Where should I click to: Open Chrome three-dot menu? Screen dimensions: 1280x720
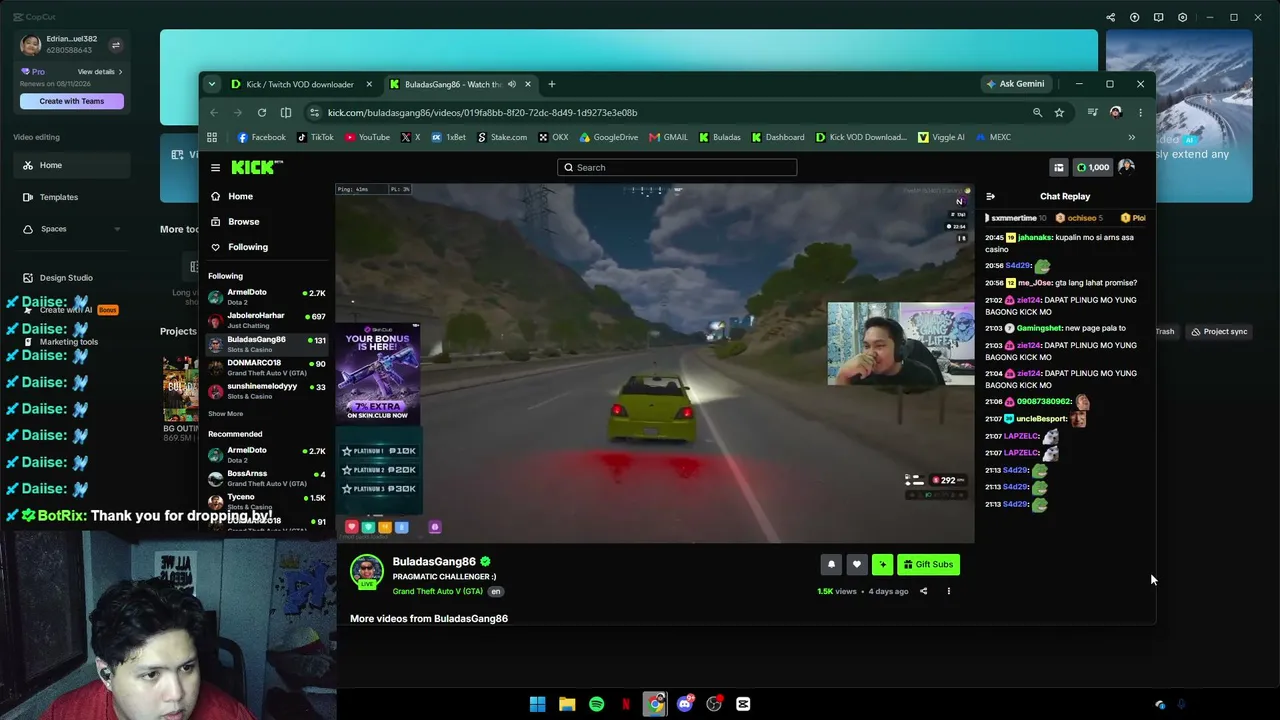point(1140,113)
